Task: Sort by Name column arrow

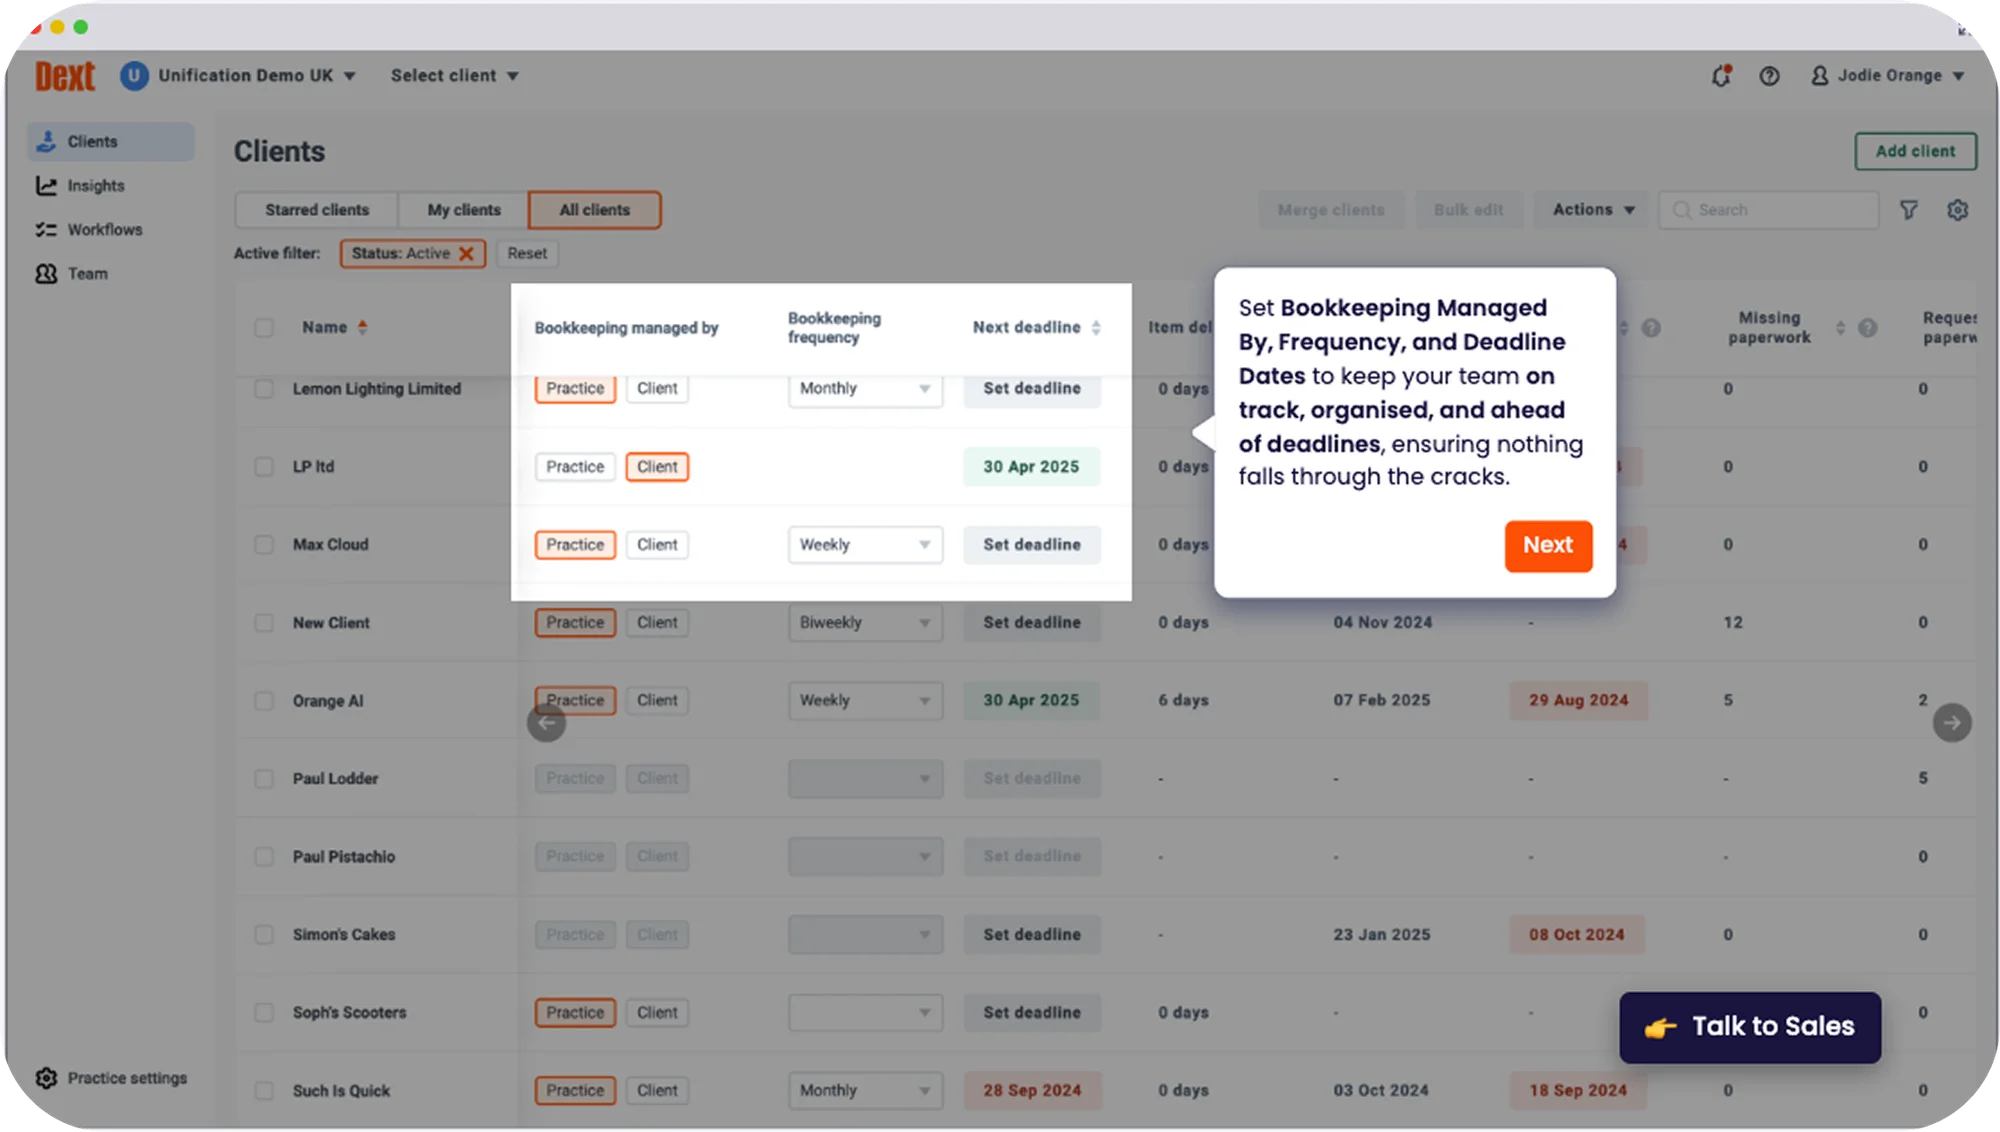Action: coord(362,328)
